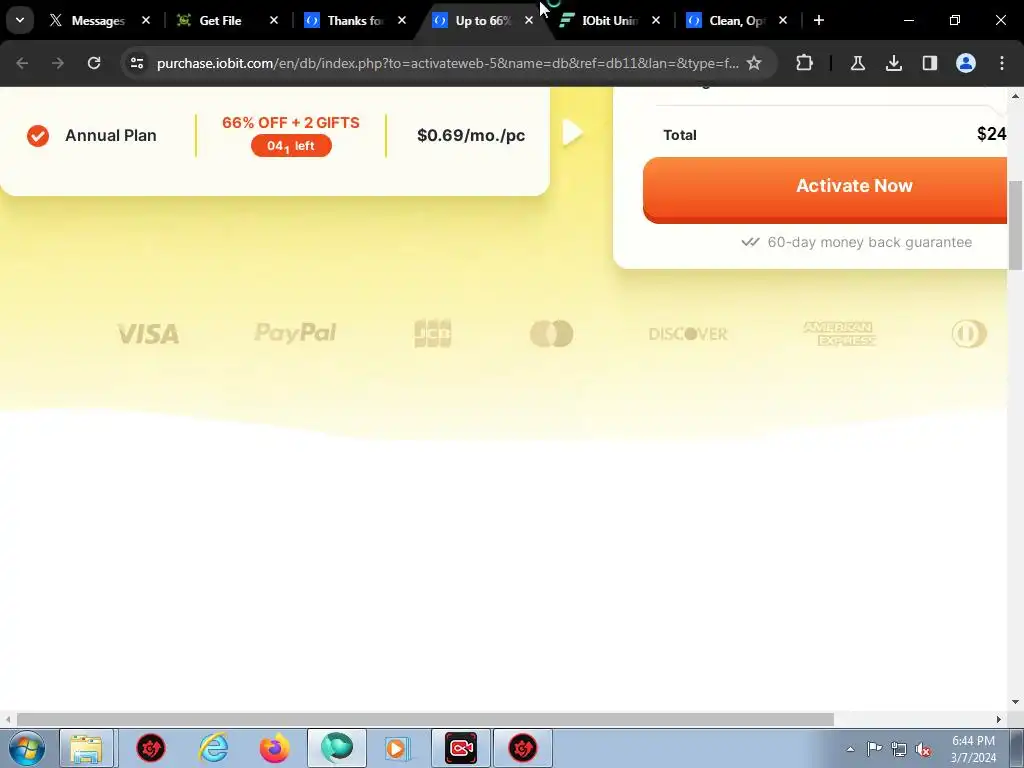
Task: Click the PayPal payment logo
Action: coord(295,333)
